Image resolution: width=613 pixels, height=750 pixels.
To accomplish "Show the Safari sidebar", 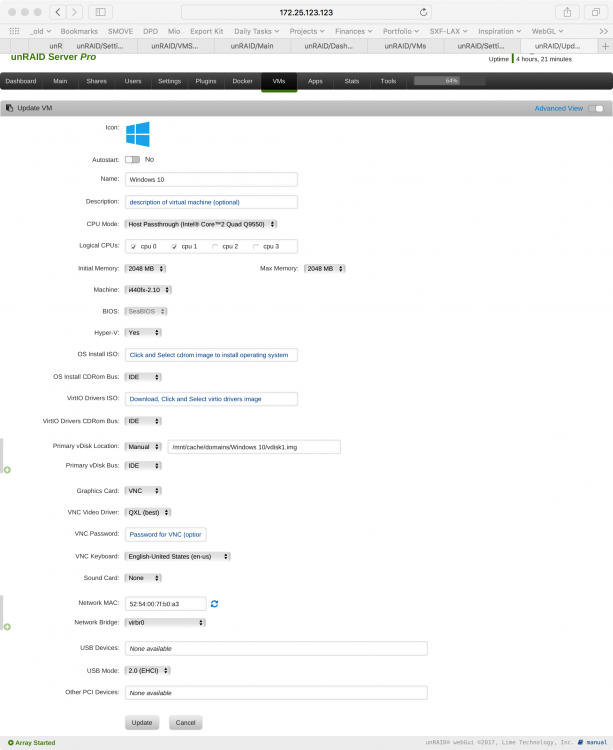I will pyautogui.click(x=100, y=12).
